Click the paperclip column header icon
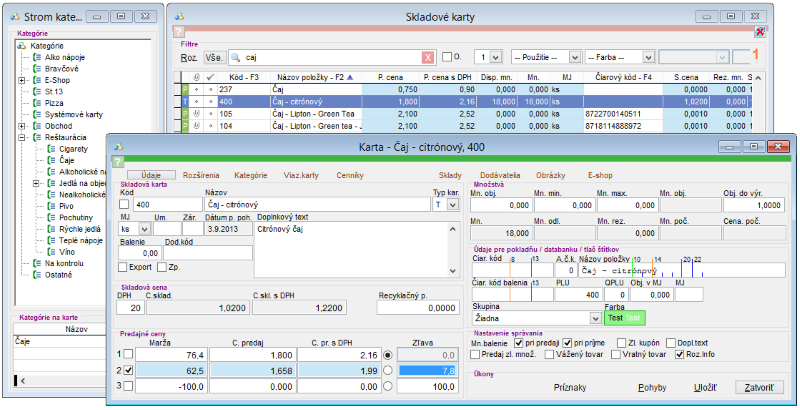Screen dimensions: 800x410 point(196,76)
